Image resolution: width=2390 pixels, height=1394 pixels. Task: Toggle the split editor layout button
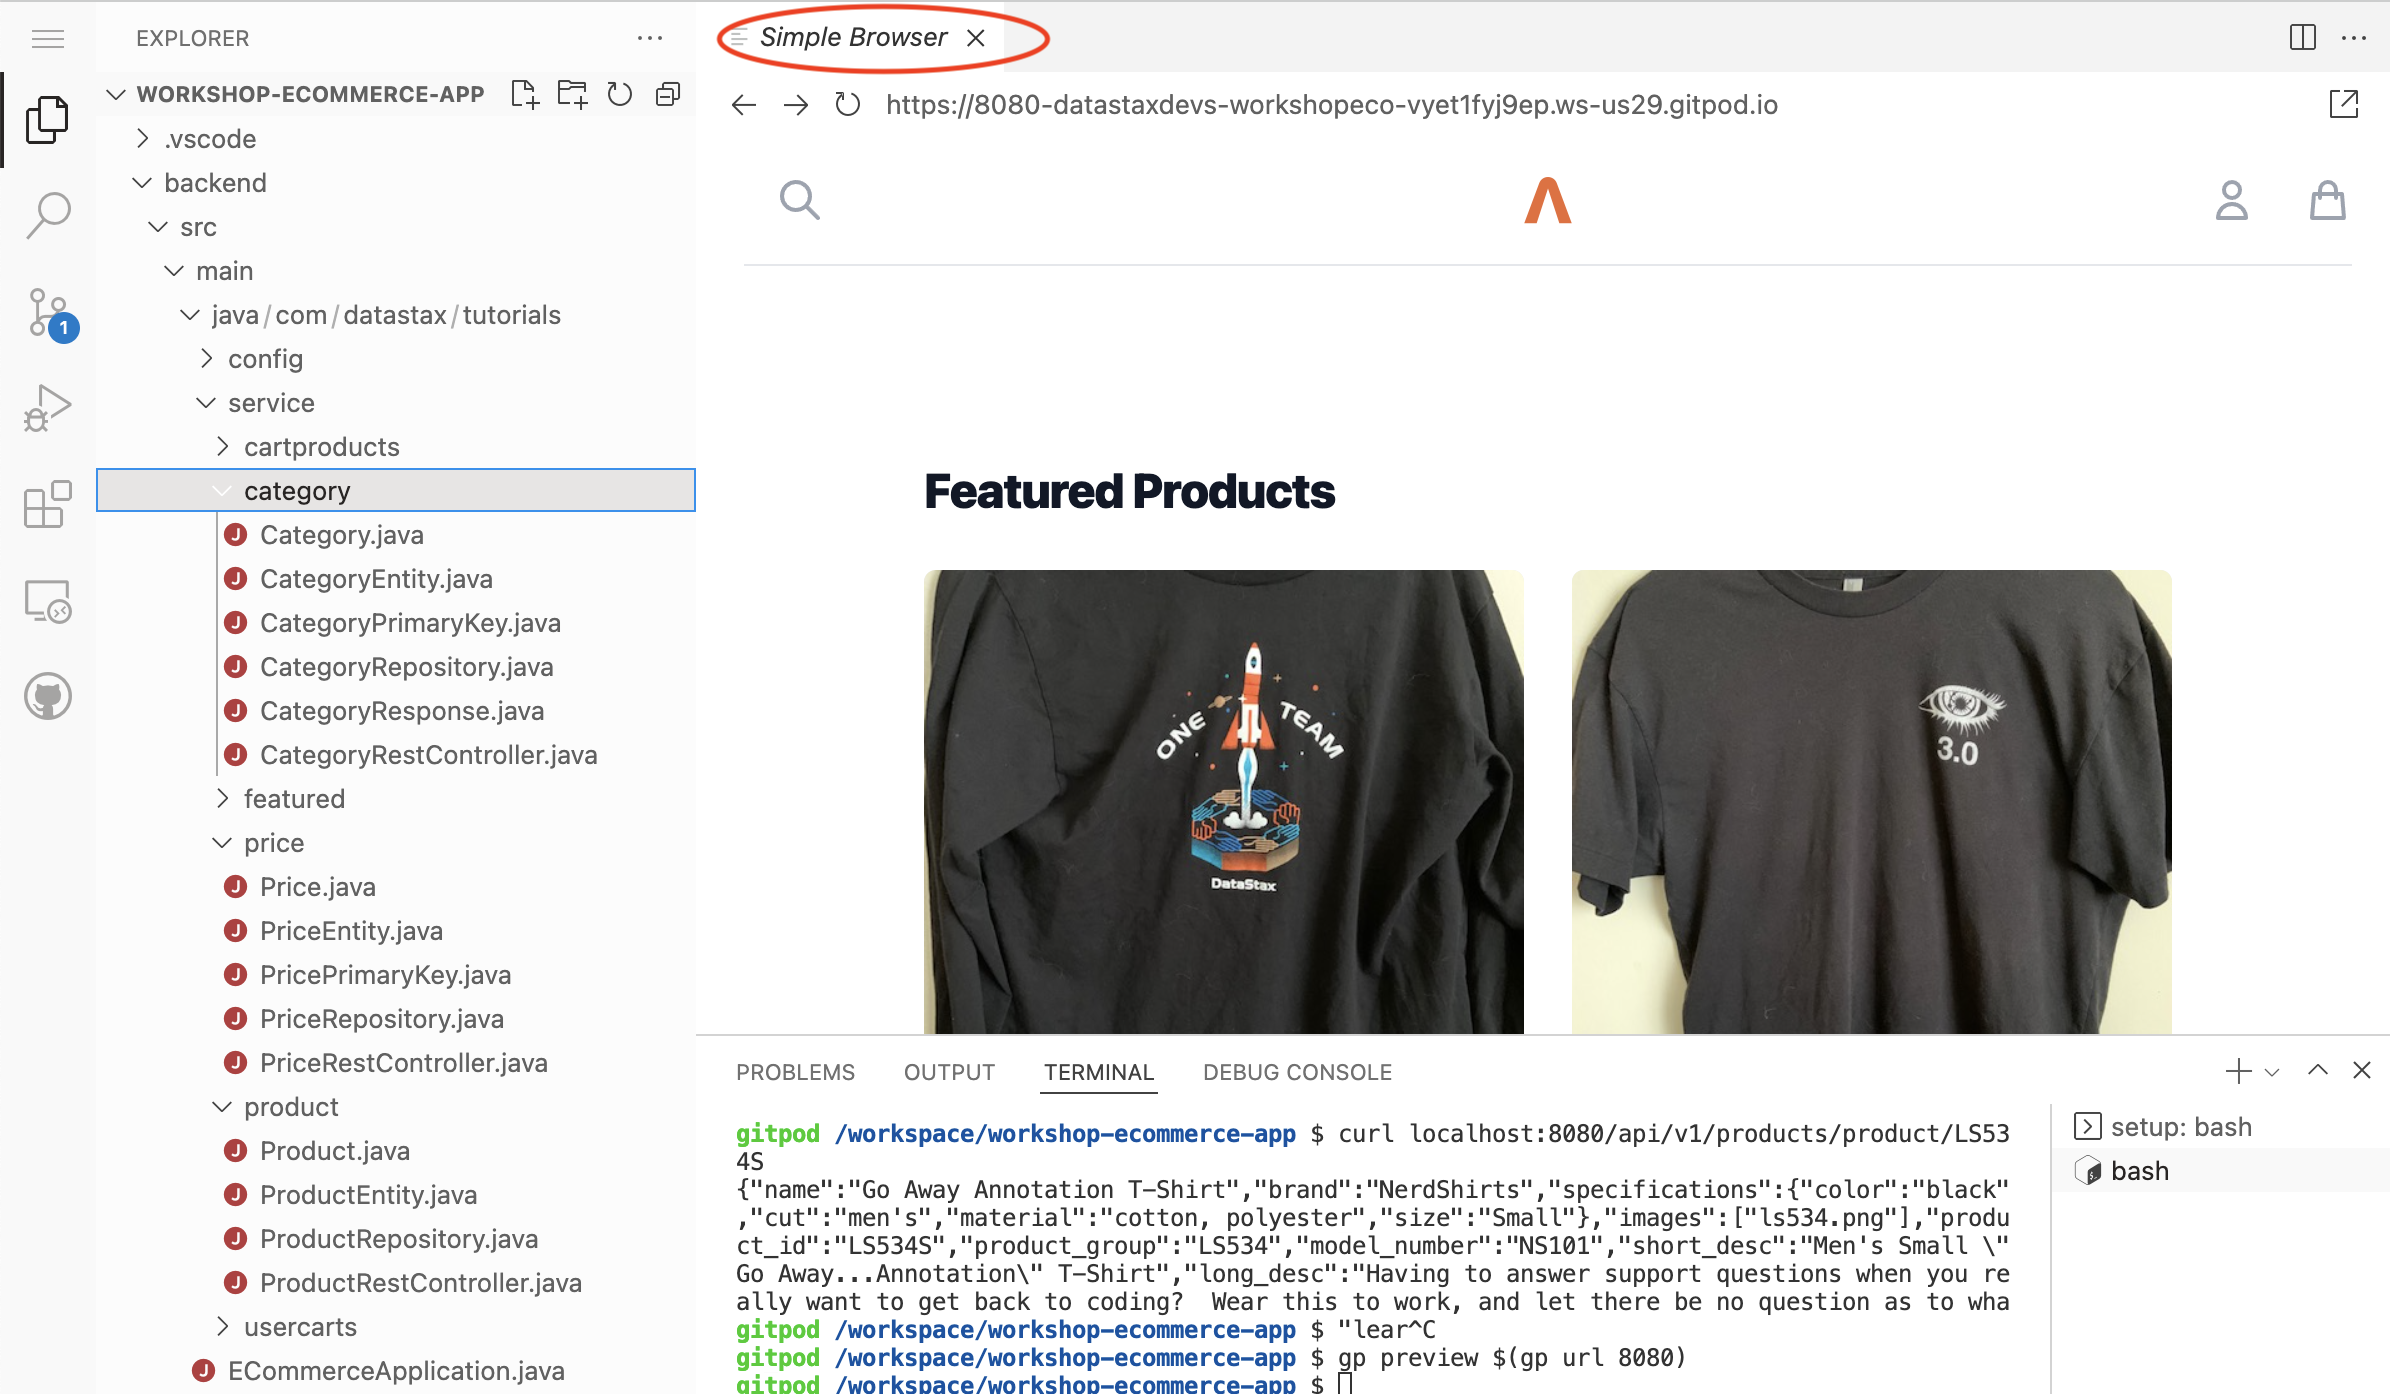pos(2302,38)
